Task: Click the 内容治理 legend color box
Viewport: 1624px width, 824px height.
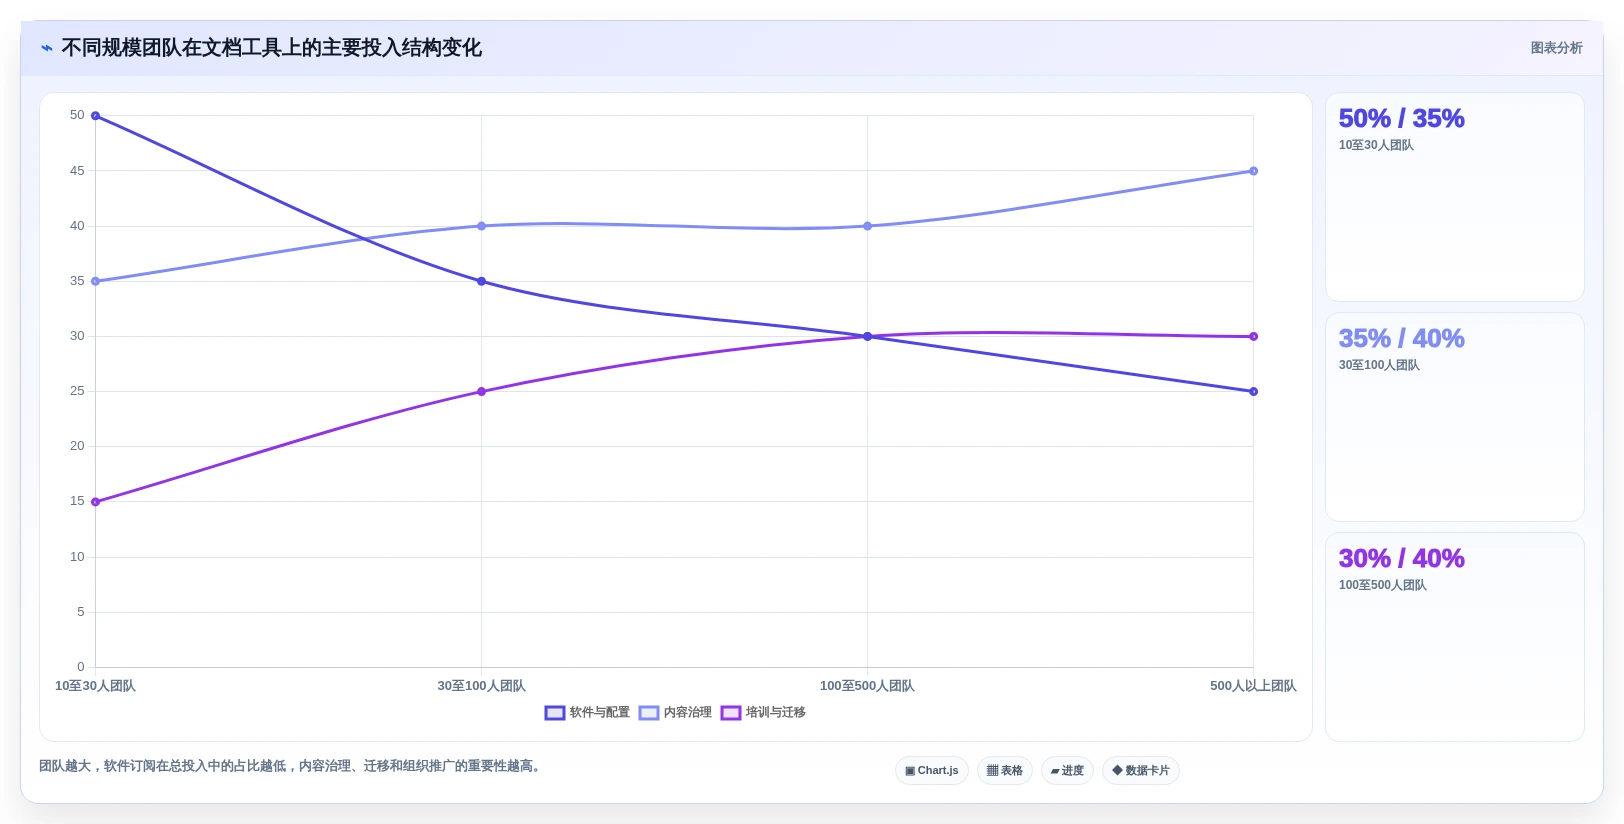Action: tap(649, 713)
